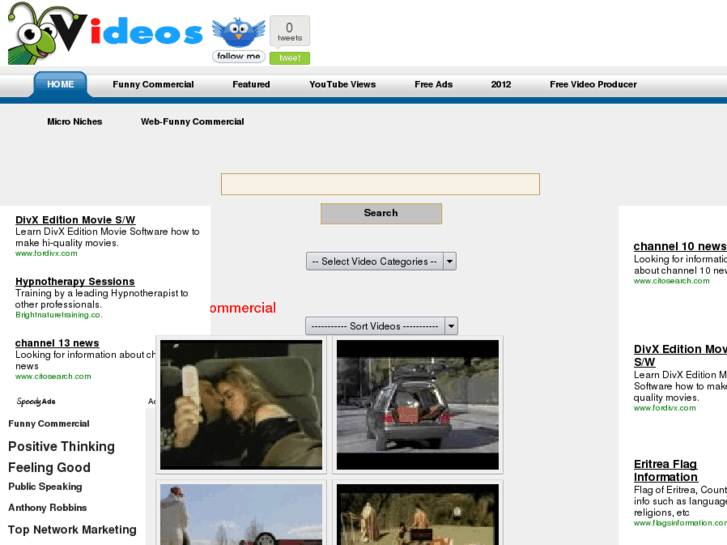Viewport: 727px width, 545px height.
Task: Open Positive Thinking sidebar category
Action: [61, 446]
